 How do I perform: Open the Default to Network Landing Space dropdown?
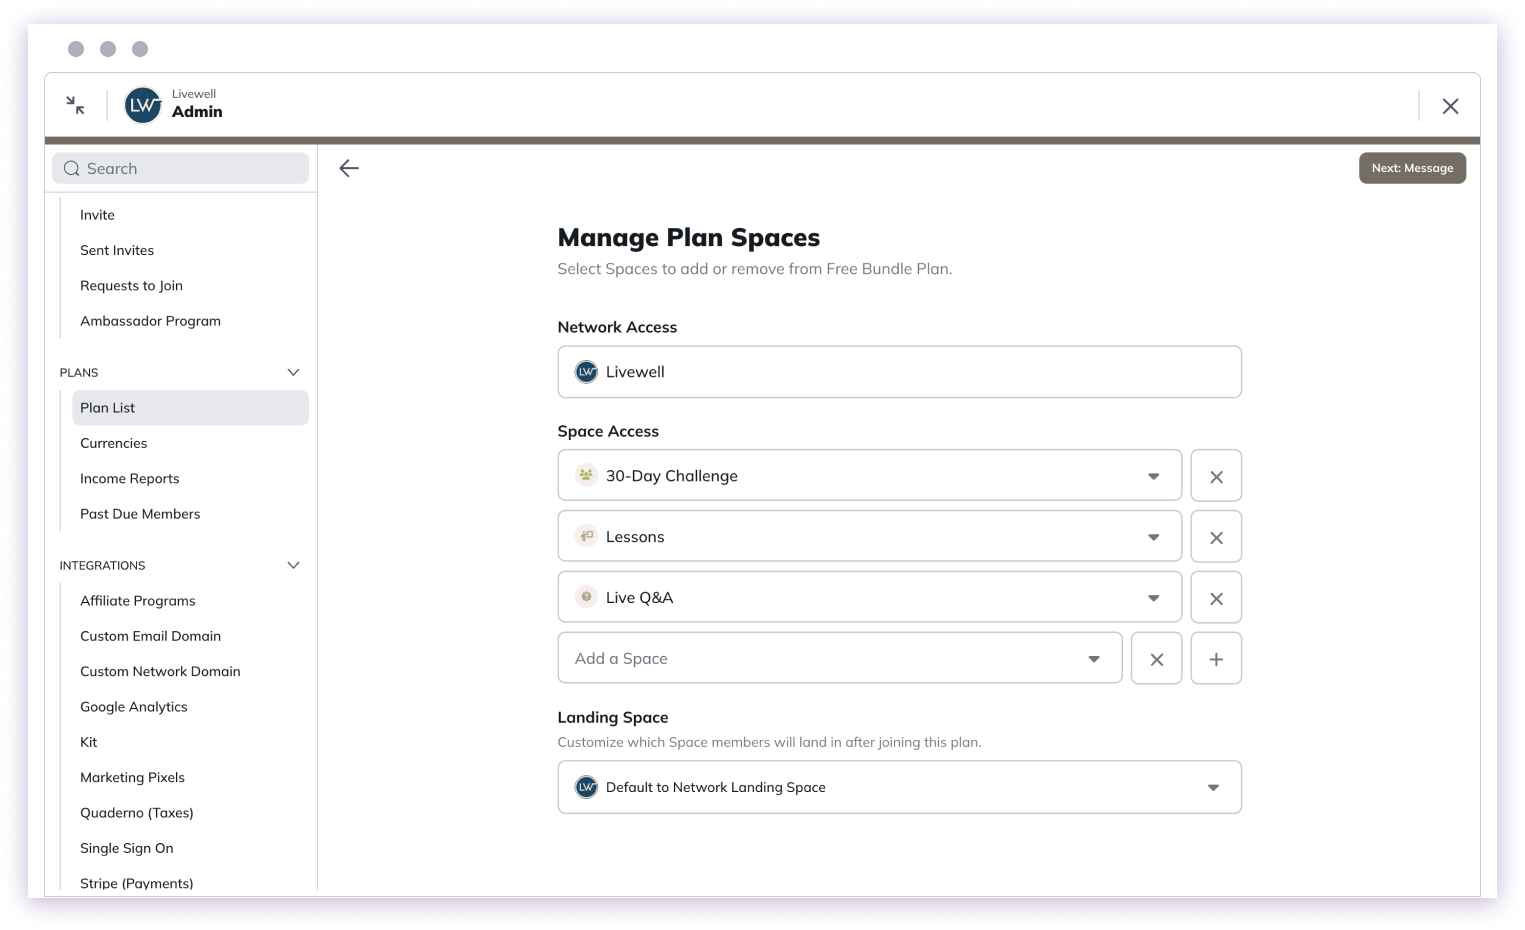point(1213,787)
